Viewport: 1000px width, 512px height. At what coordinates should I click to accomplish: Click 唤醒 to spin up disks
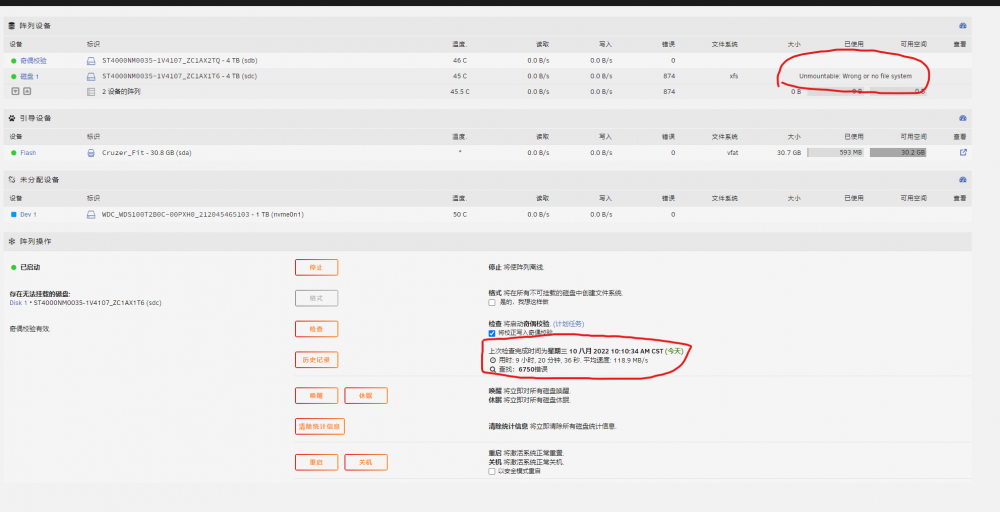(316, 395)
